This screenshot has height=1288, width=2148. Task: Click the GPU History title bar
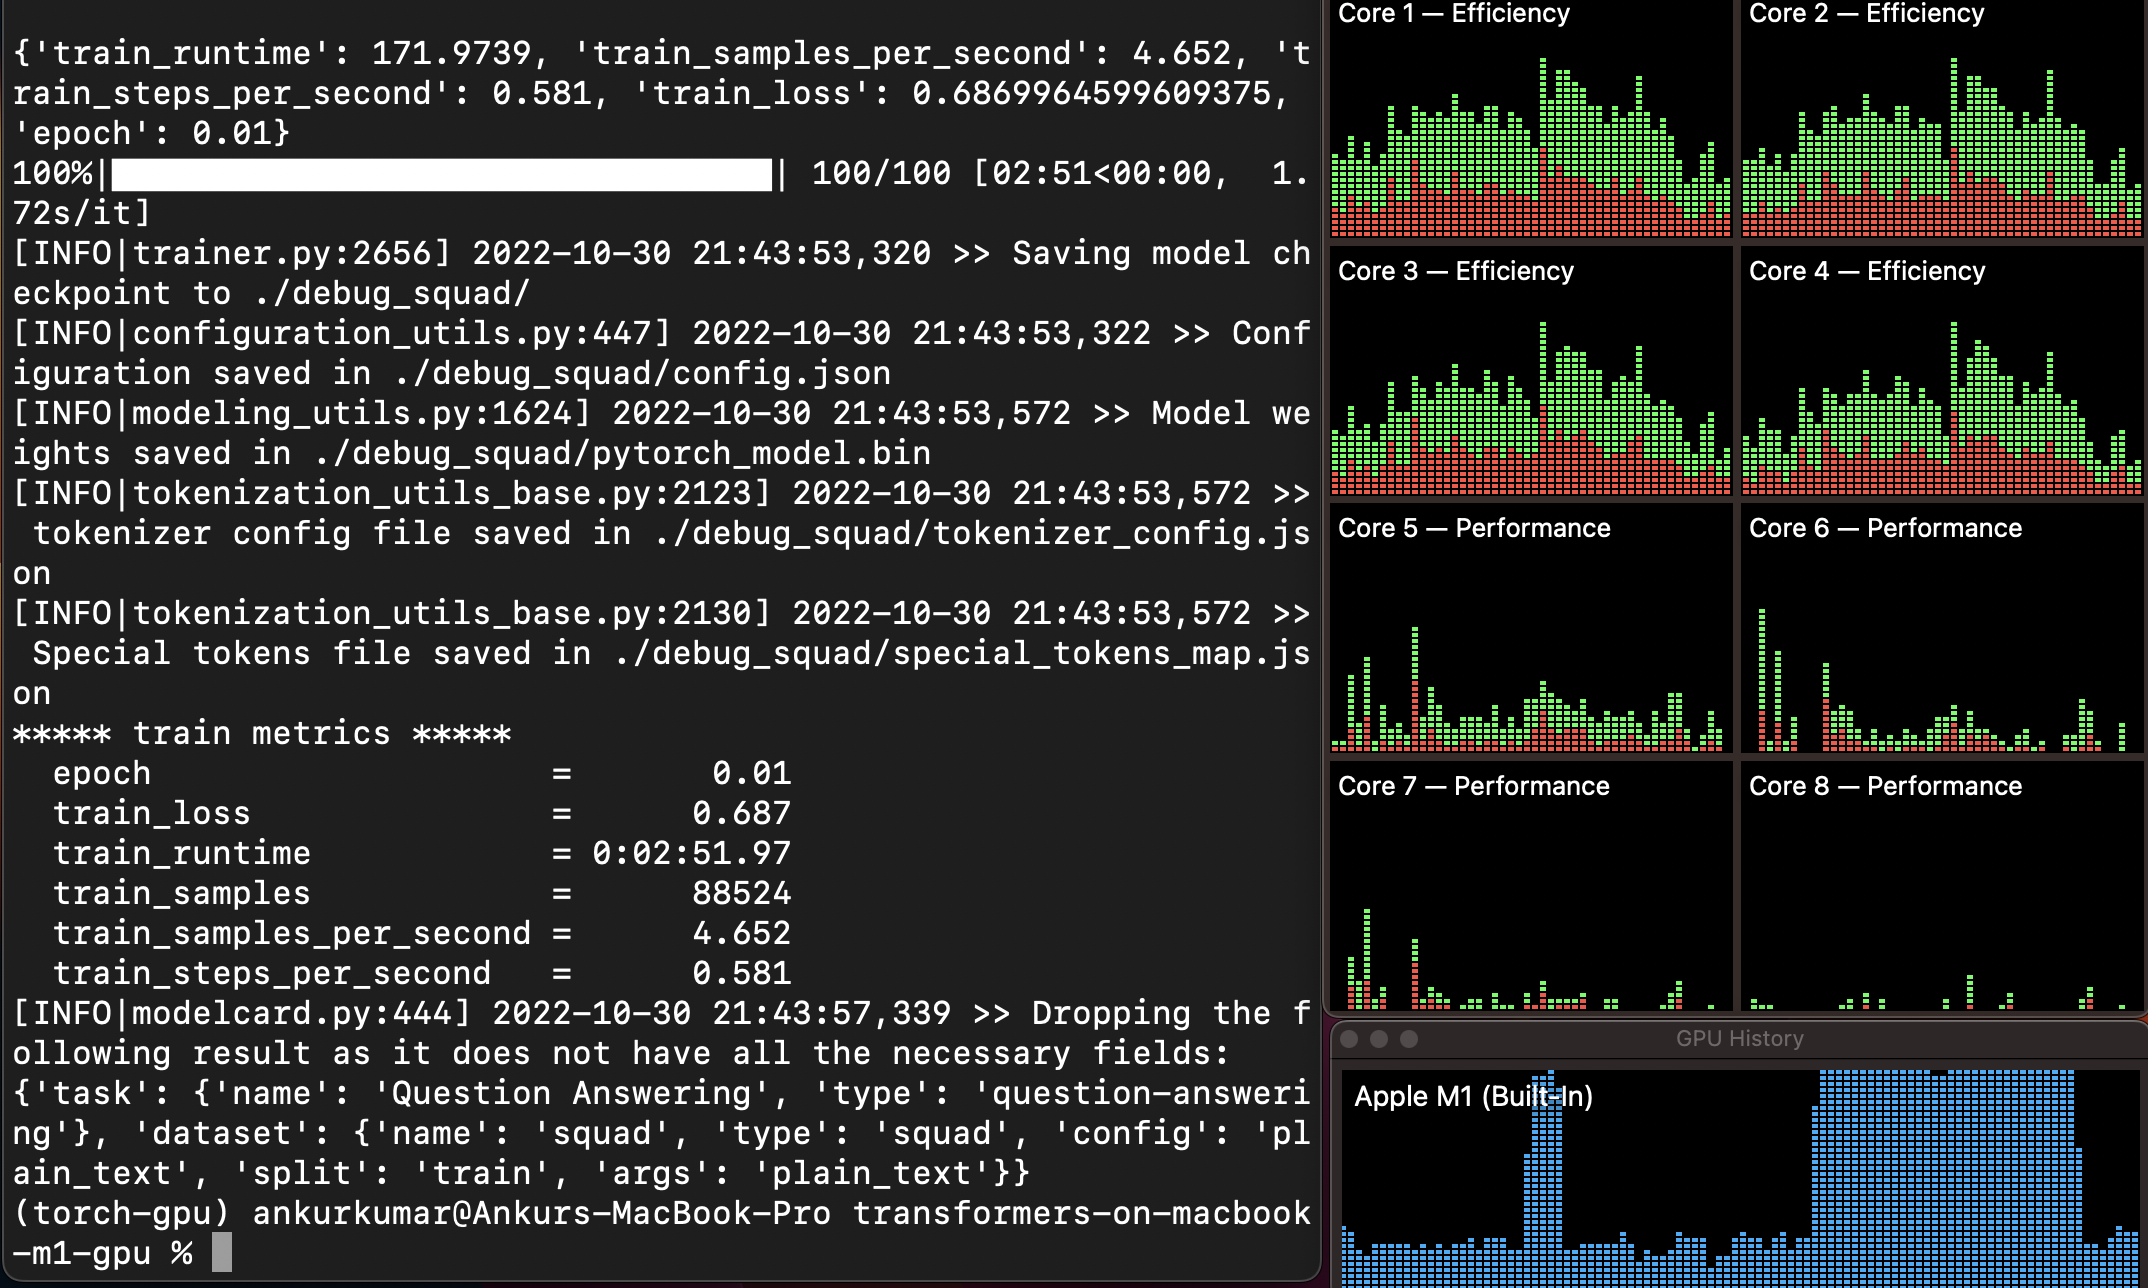1740,1039
